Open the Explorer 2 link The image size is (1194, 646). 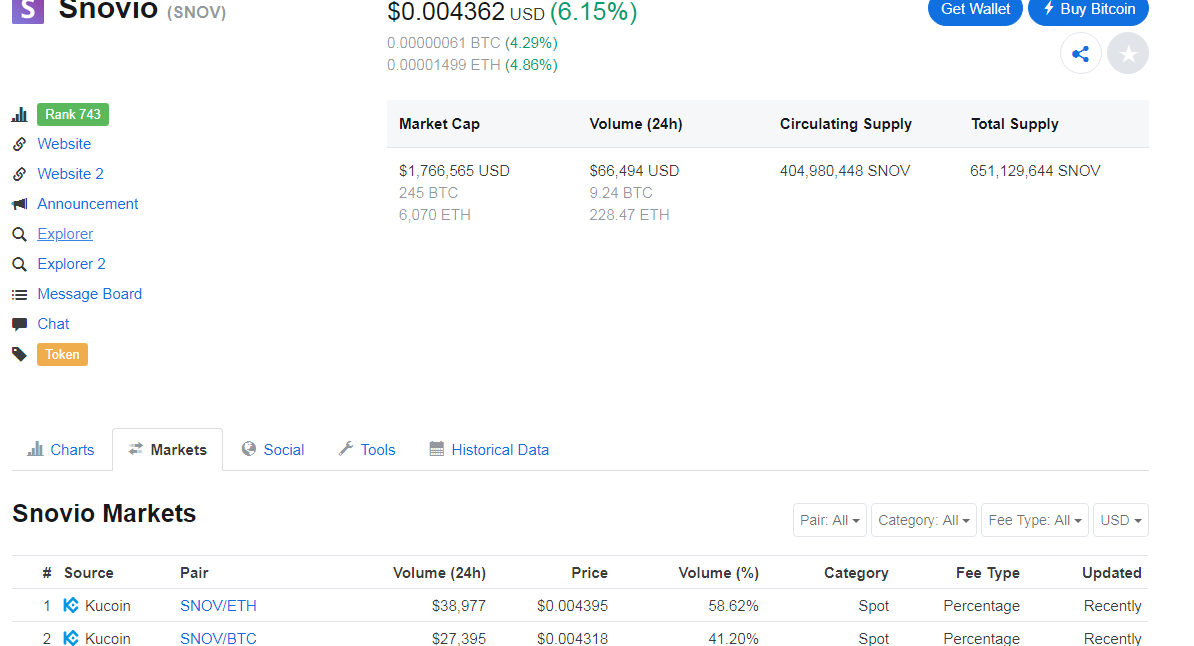point(72,264)
